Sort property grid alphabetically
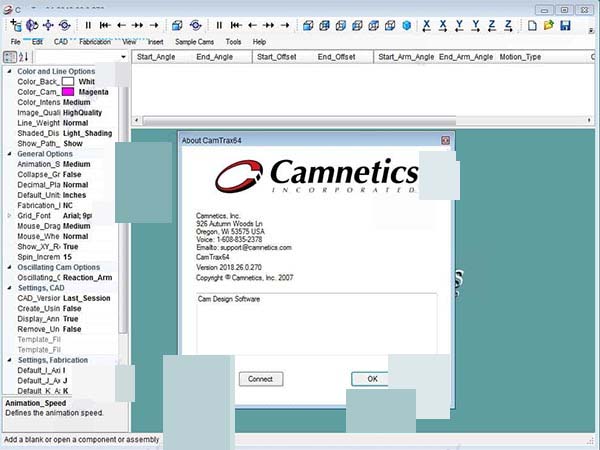This screenshot has height=450, width=600. tap(24, 57)
